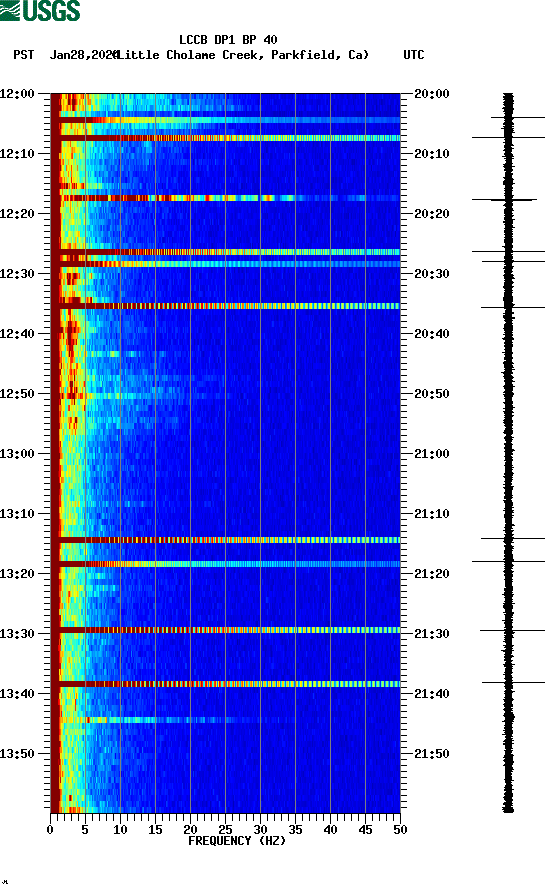Click the 25 Hz frequency tick label
The image size is (552, 893).
coord(225,830)
